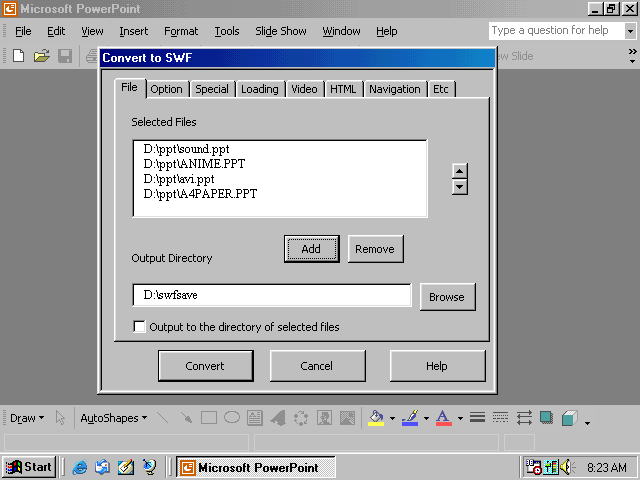Switch to the Video tab
Viewport: 640px width, 480px height.
304,89
